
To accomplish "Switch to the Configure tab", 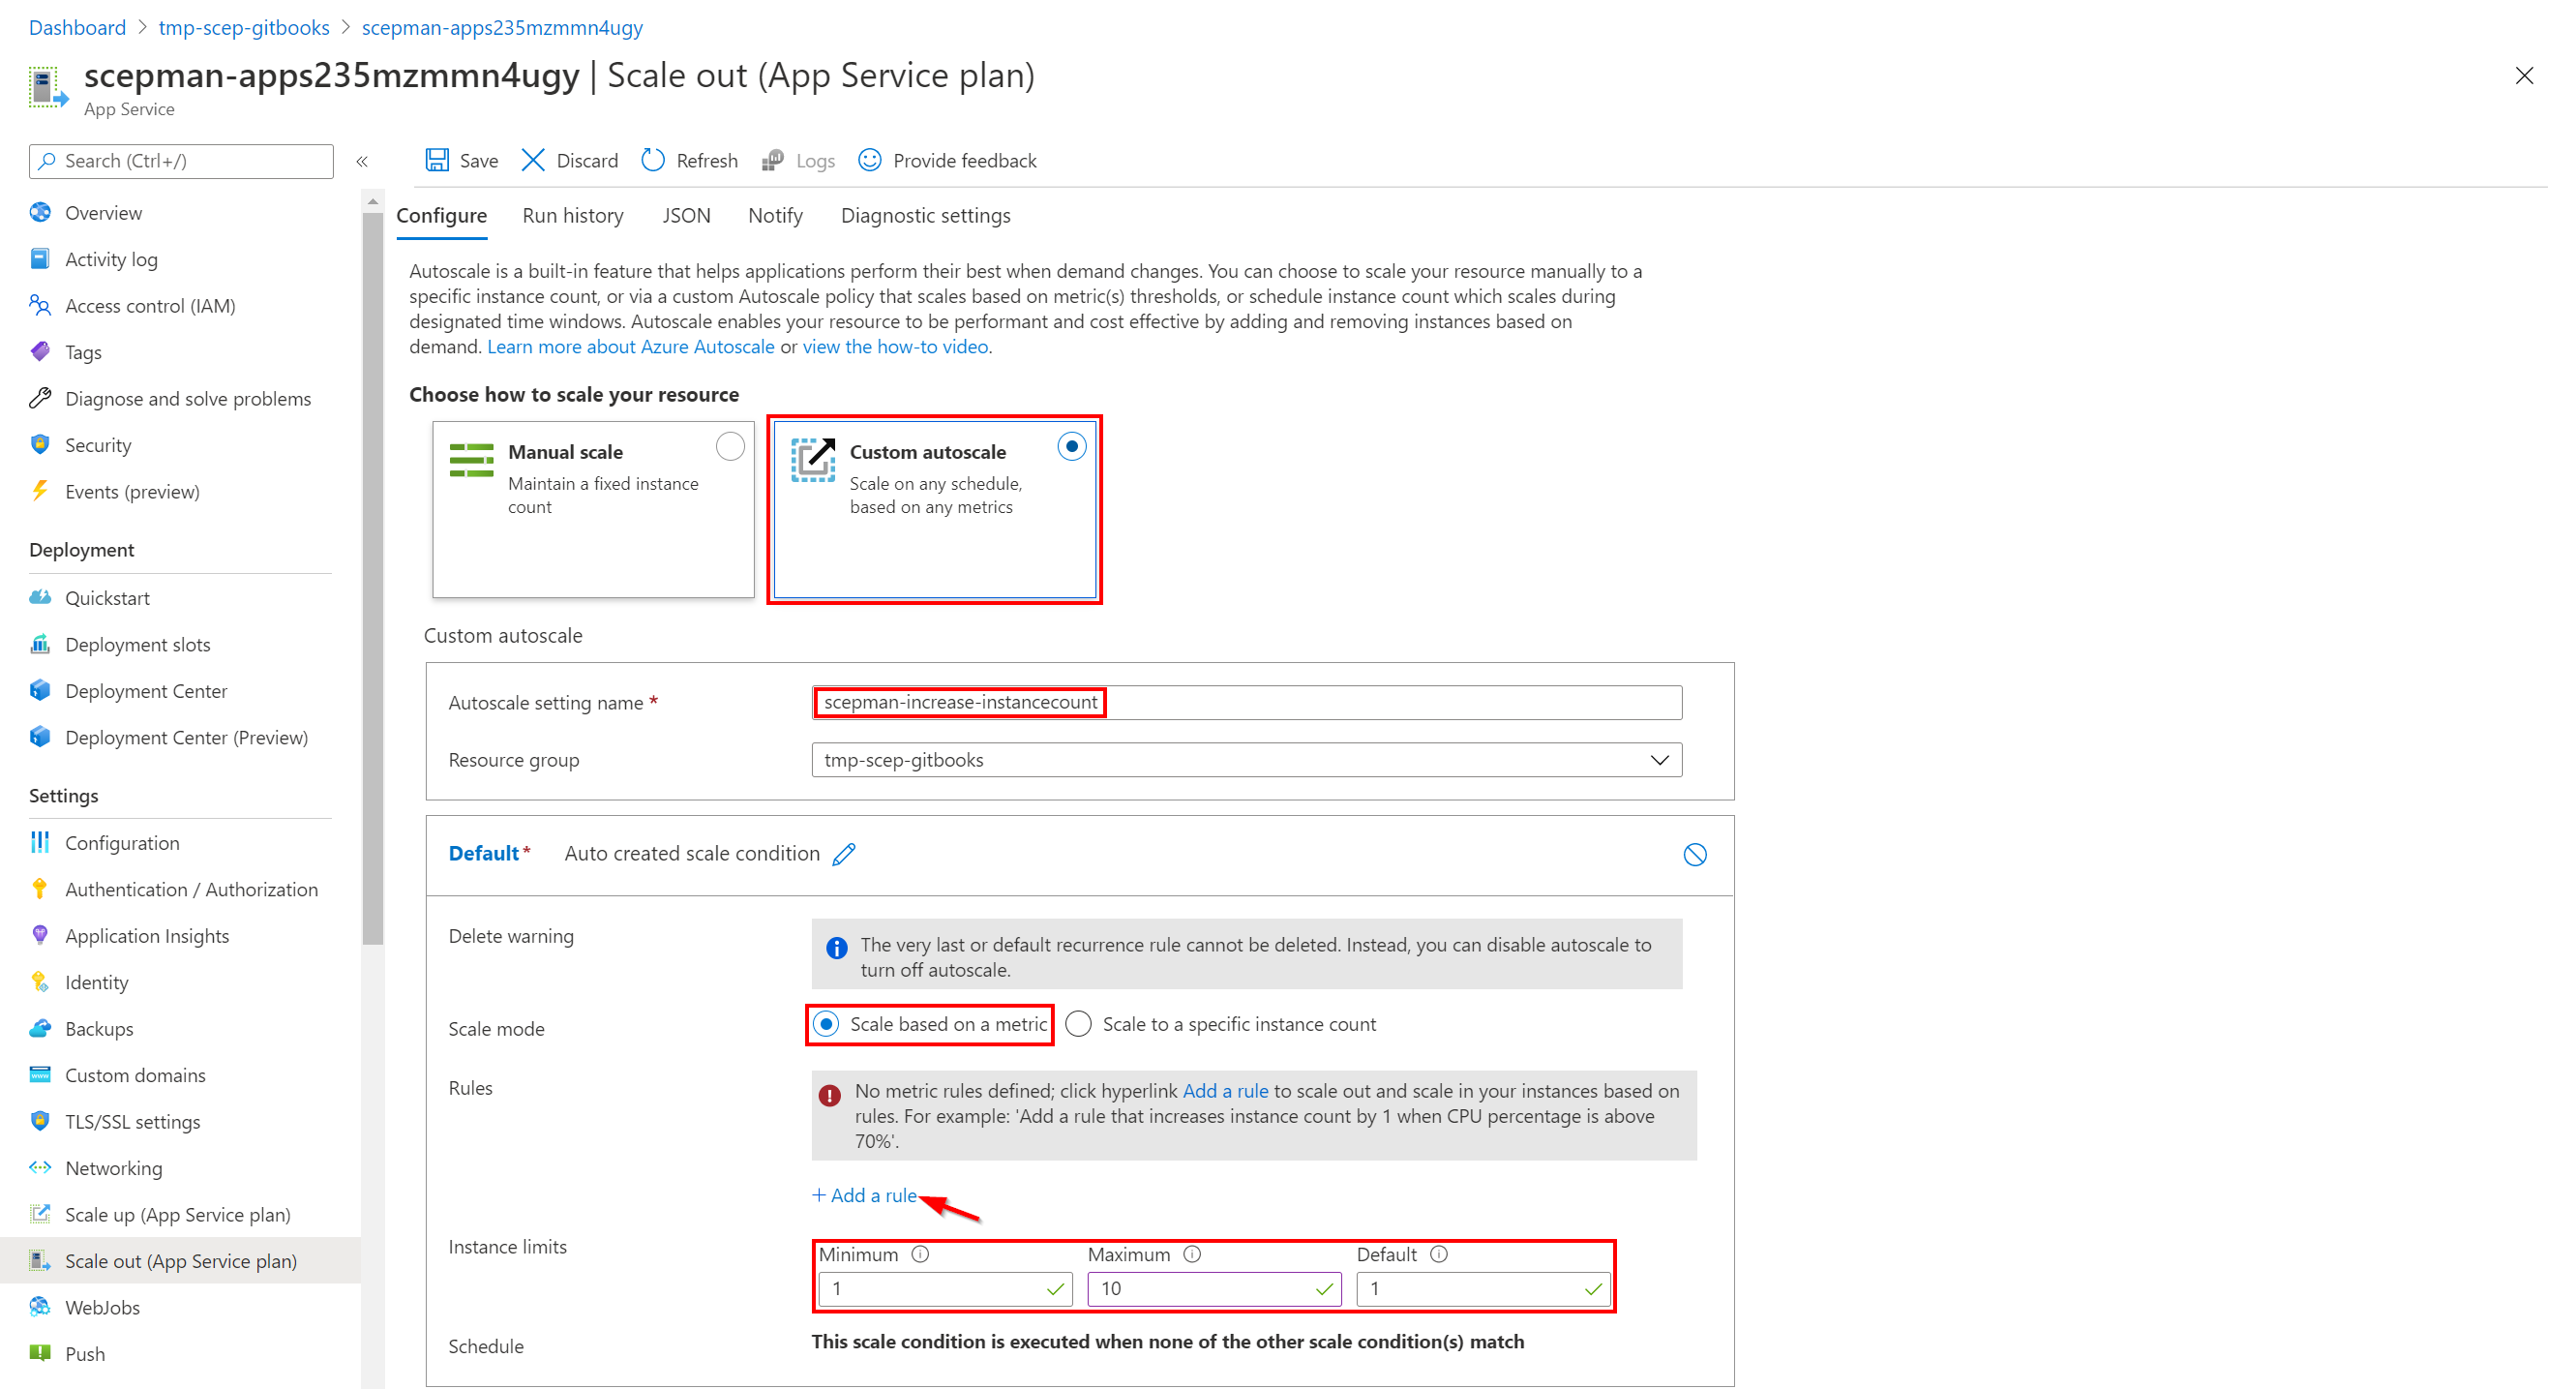I will [441, 216].
